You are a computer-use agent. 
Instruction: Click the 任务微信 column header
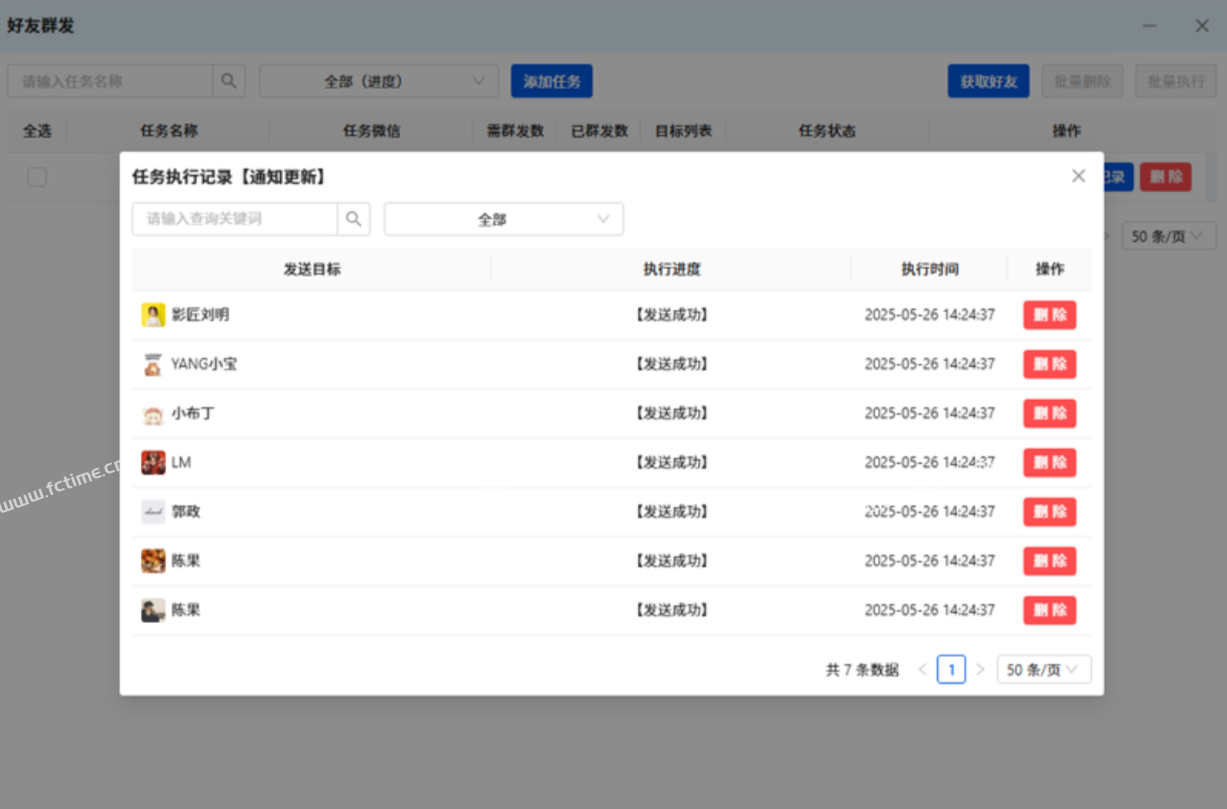(372, 130)
